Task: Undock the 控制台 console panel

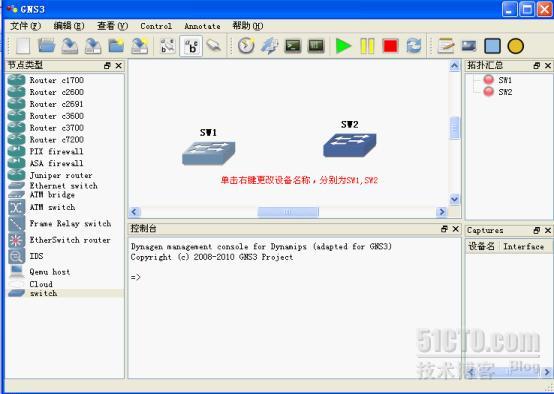Action: pyautogui.click(x=444, y=229)
